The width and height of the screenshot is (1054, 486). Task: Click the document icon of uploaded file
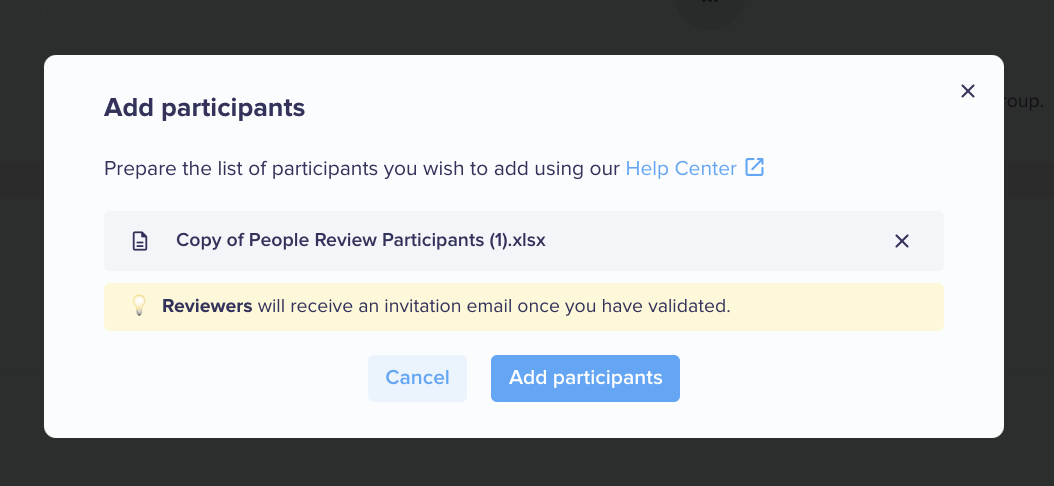(139, 241)
